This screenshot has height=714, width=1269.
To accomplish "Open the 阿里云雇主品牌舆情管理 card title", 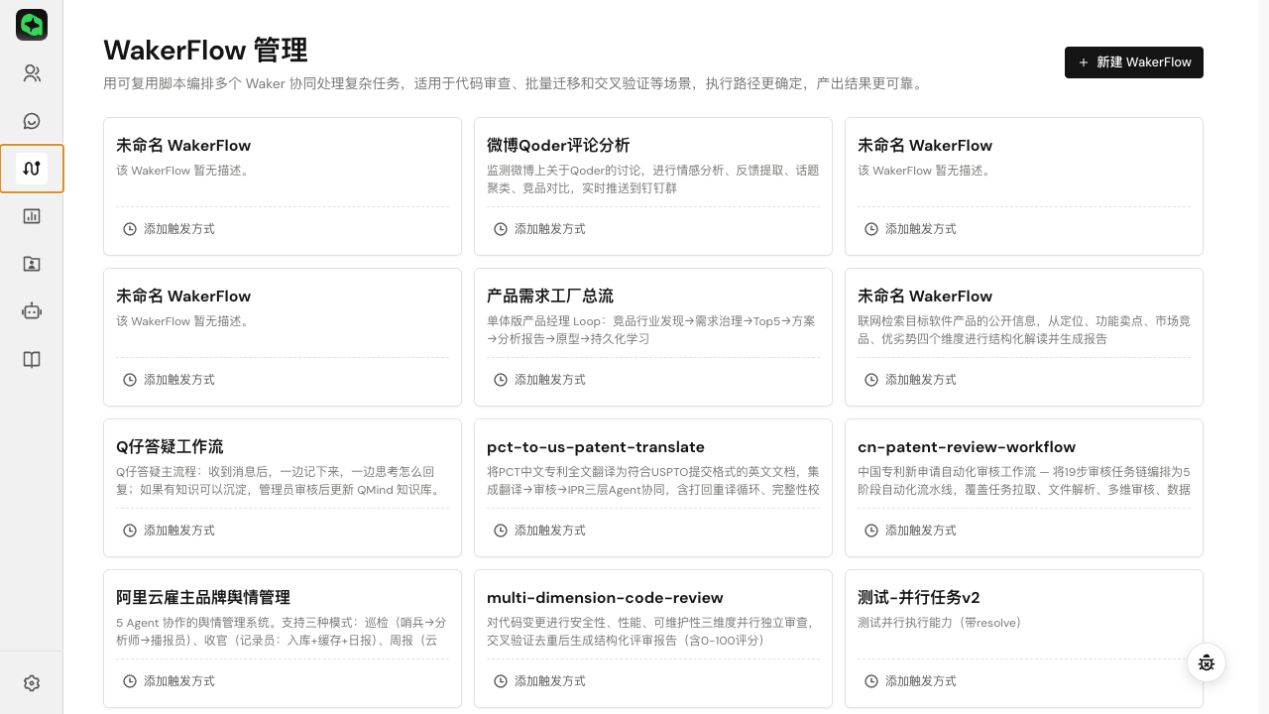I will (x=203, y=597).
